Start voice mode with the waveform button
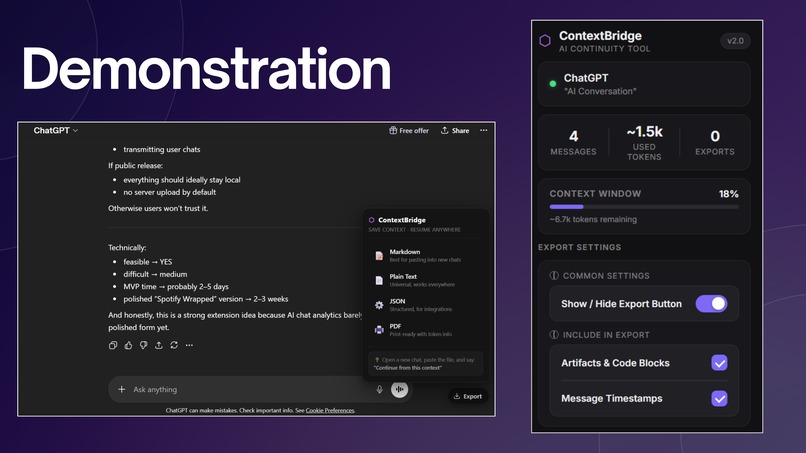Viewport: 806px width, 453px height. coord(399,389)
